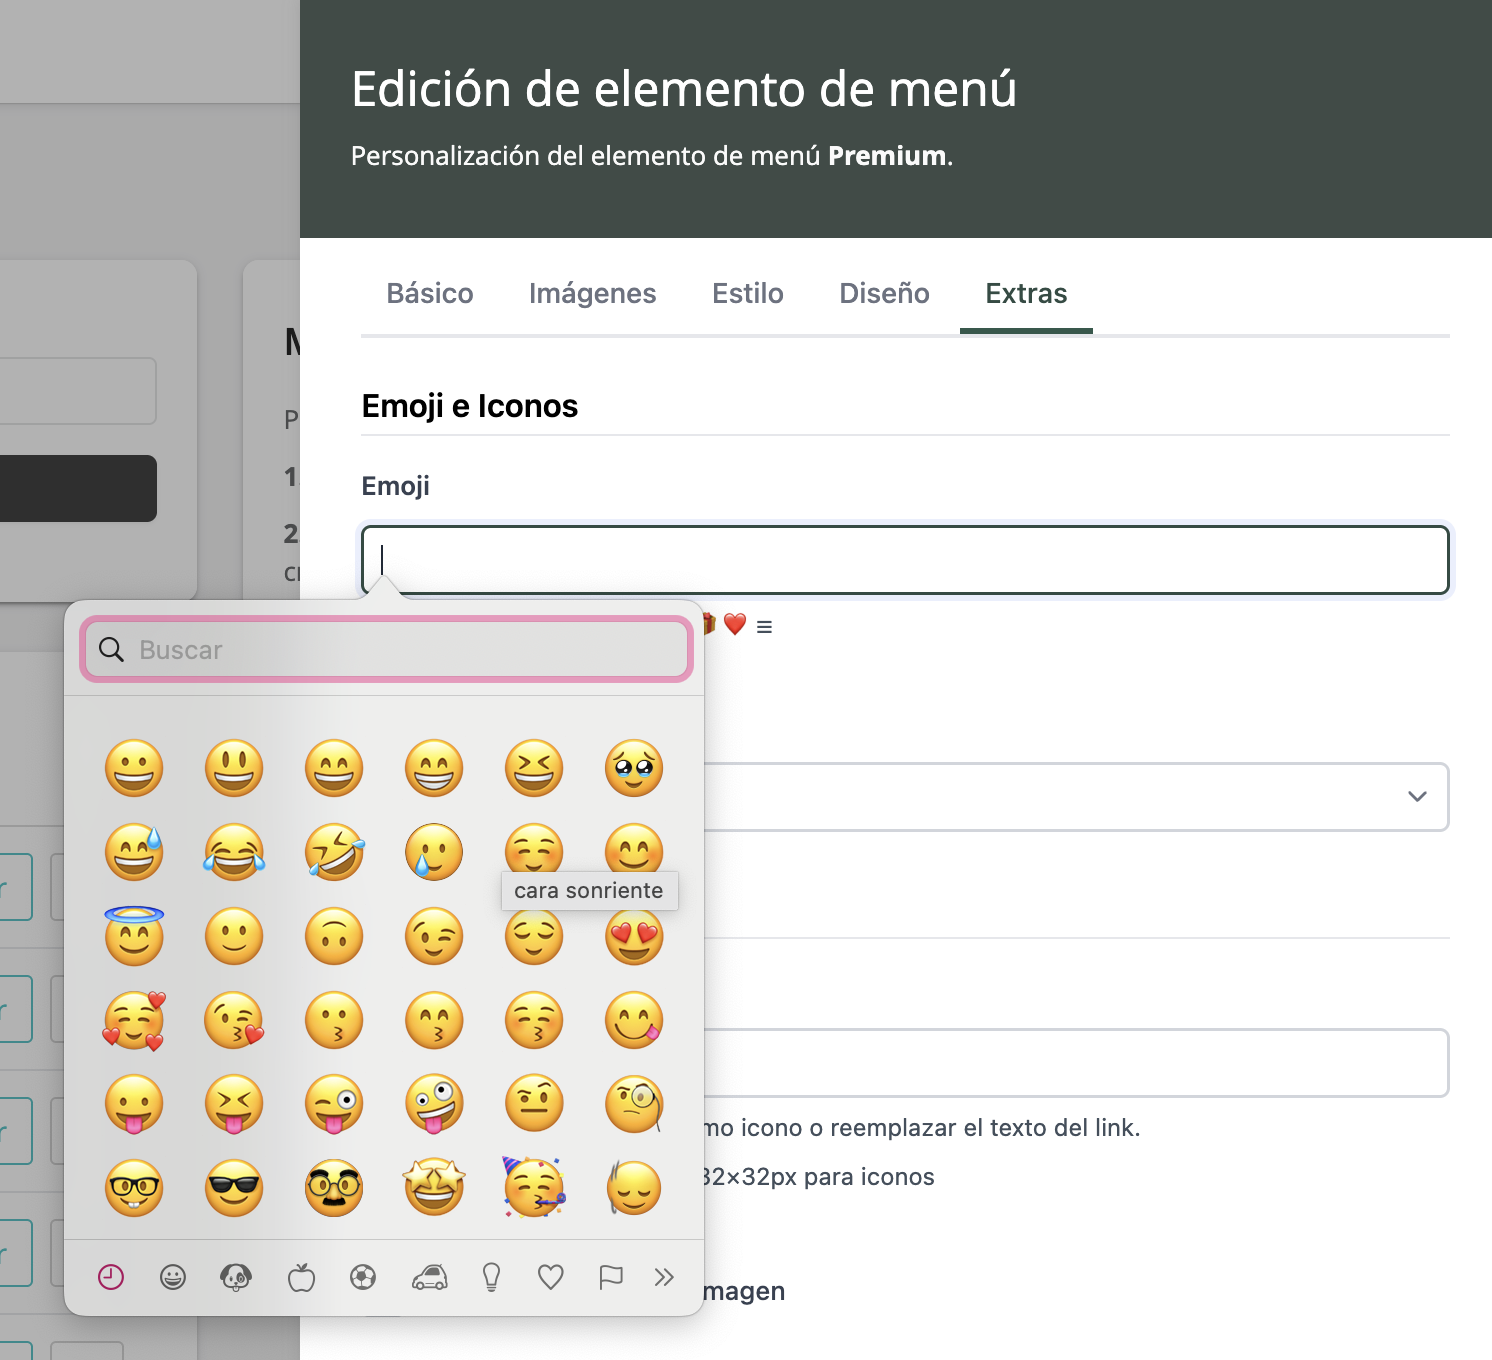This screenshot has height=1360, width=1492.
Task: Switch to smileys and people emoji category
Action: click(x=173, y=1277)
